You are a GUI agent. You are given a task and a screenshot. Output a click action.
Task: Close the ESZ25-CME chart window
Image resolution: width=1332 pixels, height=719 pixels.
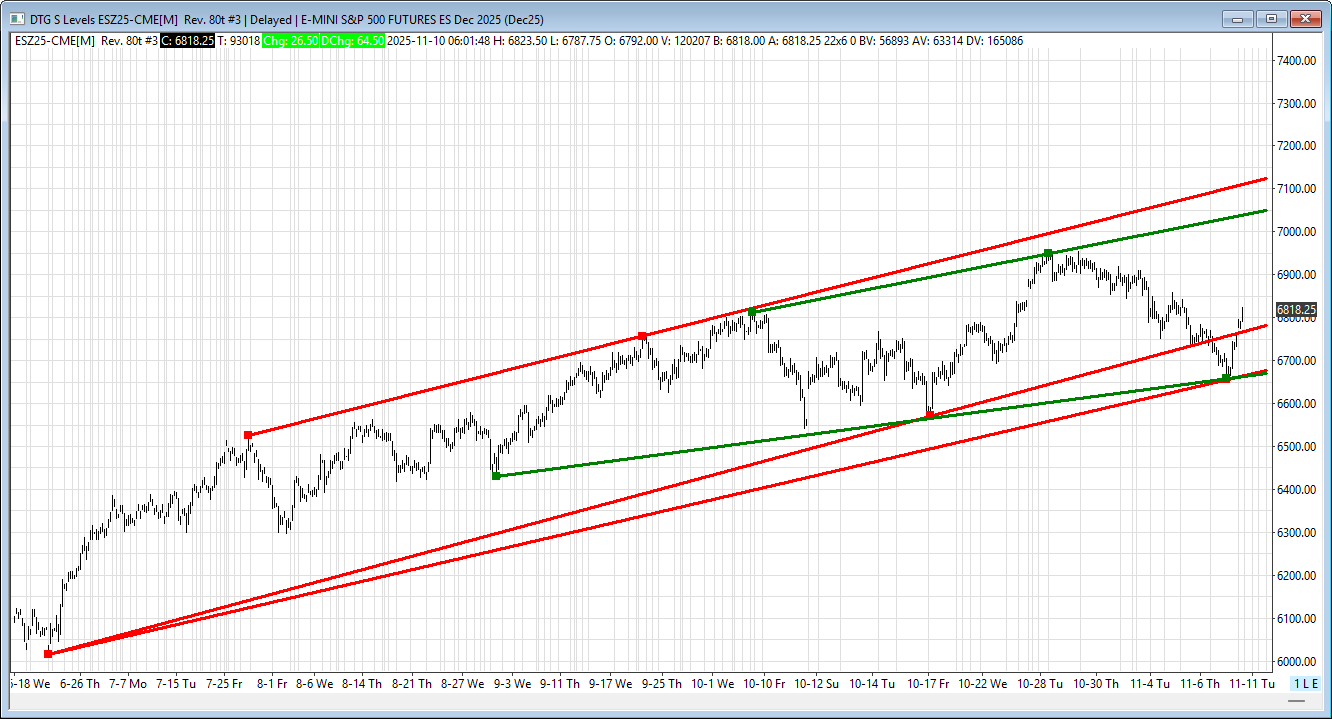pyautogui.click(x=1305, y=18)
